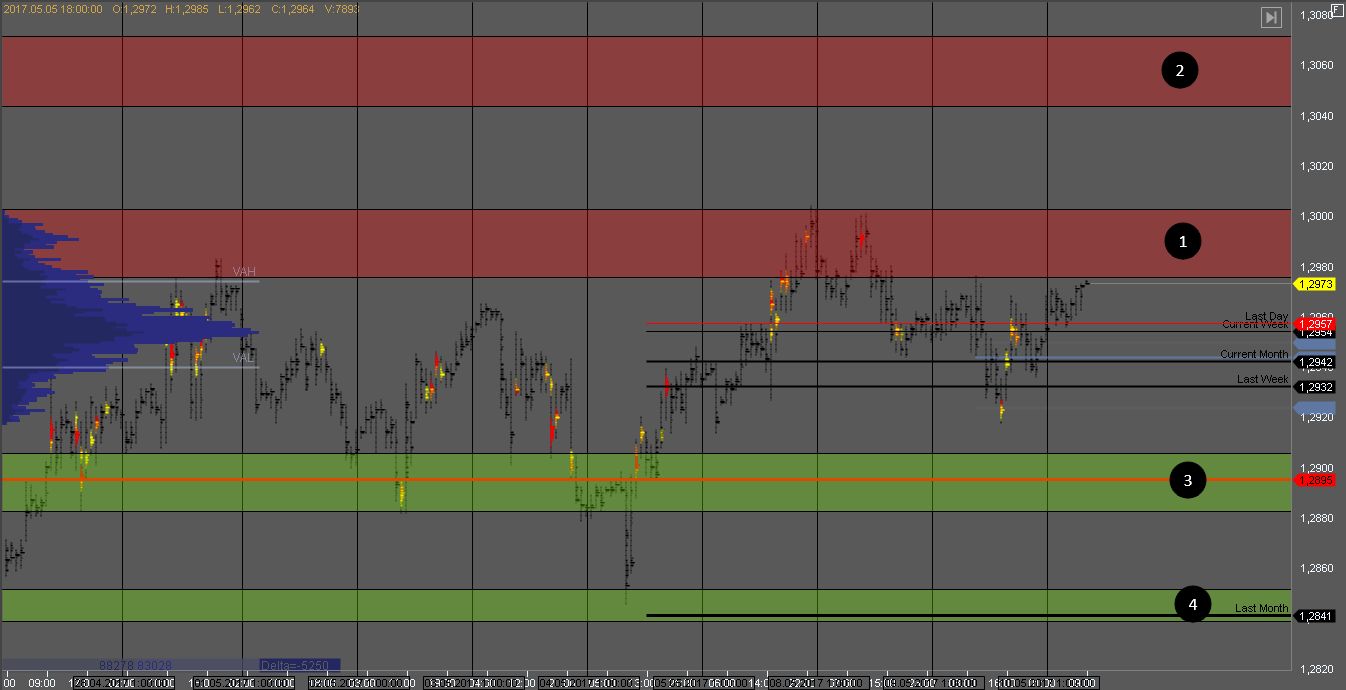Click the VAH value area high label
This screenshot has width=1346, height=690.
[x=244, y=271]
